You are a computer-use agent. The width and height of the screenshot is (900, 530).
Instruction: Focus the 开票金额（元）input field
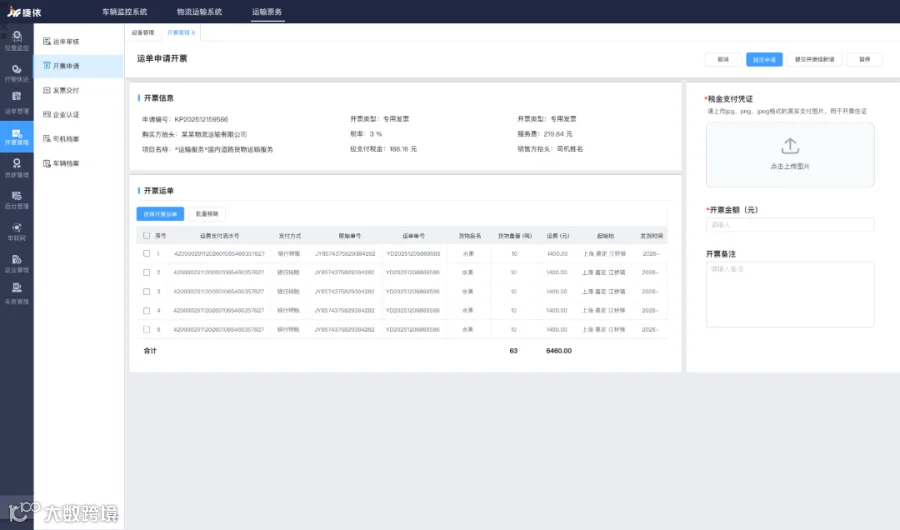(790, 225)
